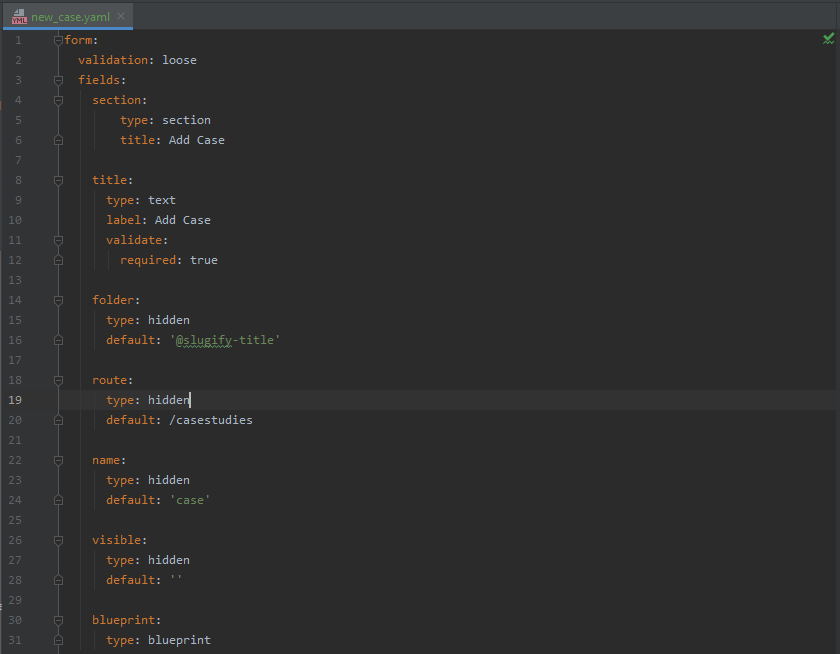Click the '@slugify-title' string value
Viewport: 840px width, 654px height.
(x=225, y=340)
